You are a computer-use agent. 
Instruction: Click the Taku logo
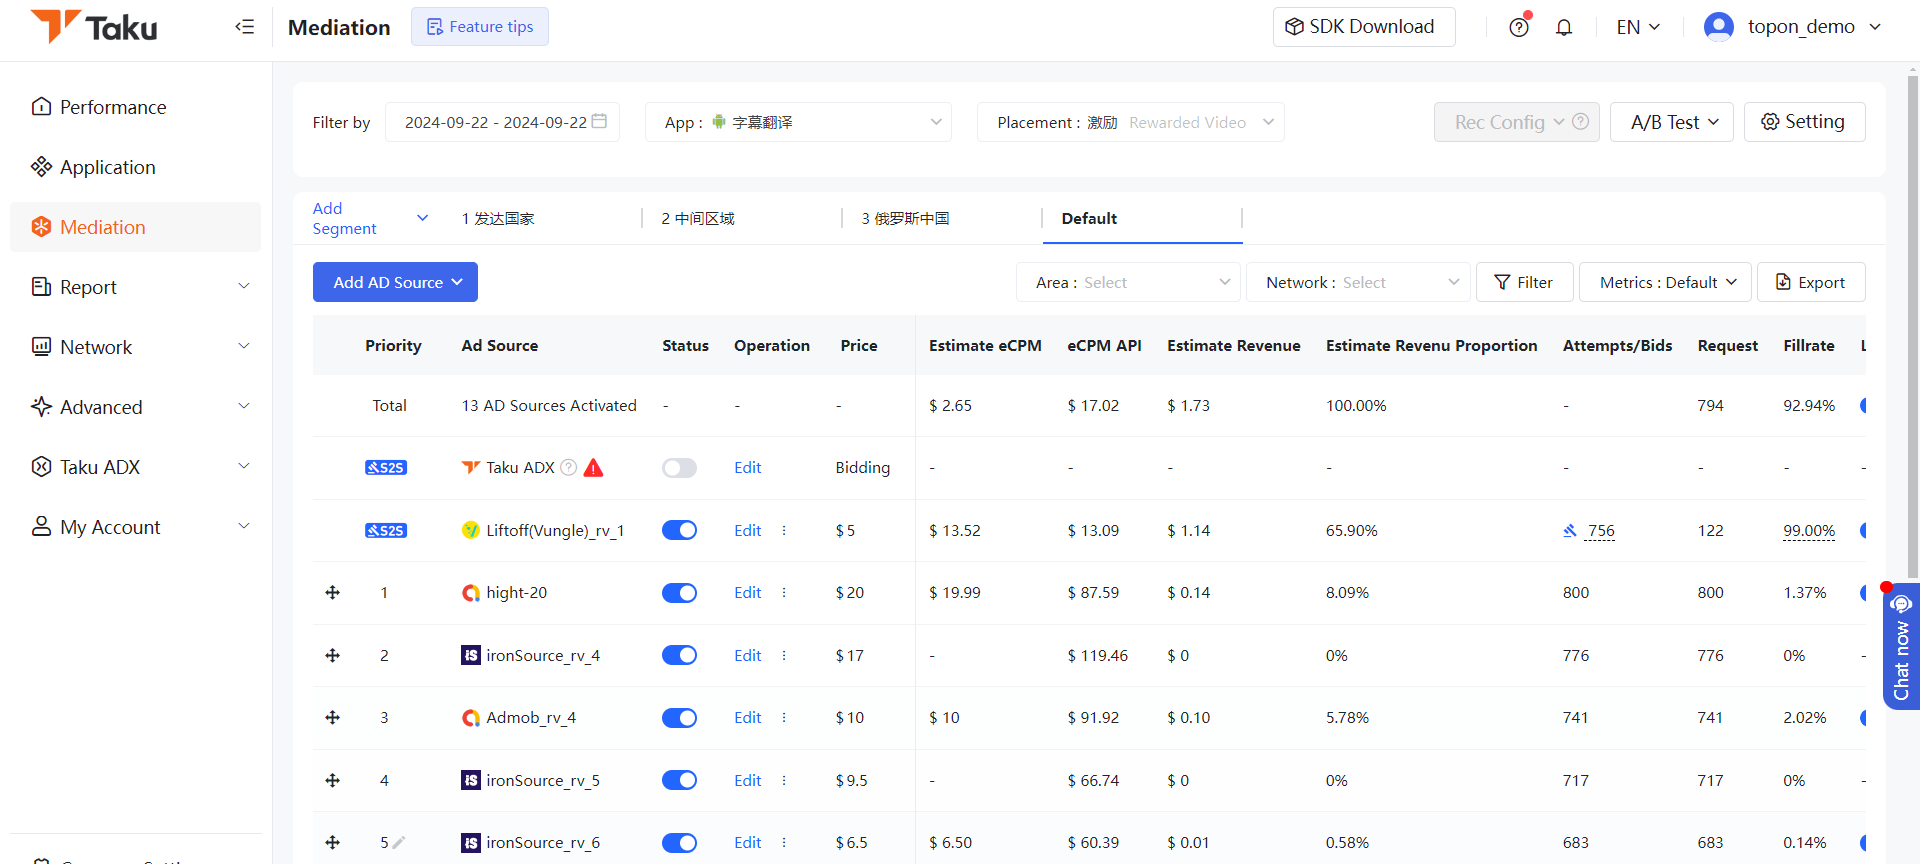tap(94, 27)
